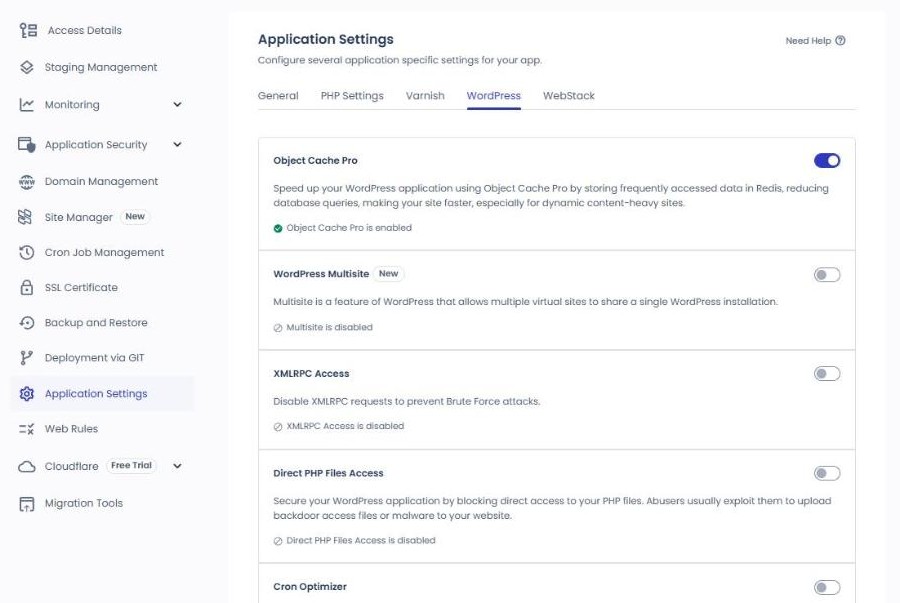900x603 pixels.
Task: Click the Site Manager icon
Action: click(x=25, y=217)
